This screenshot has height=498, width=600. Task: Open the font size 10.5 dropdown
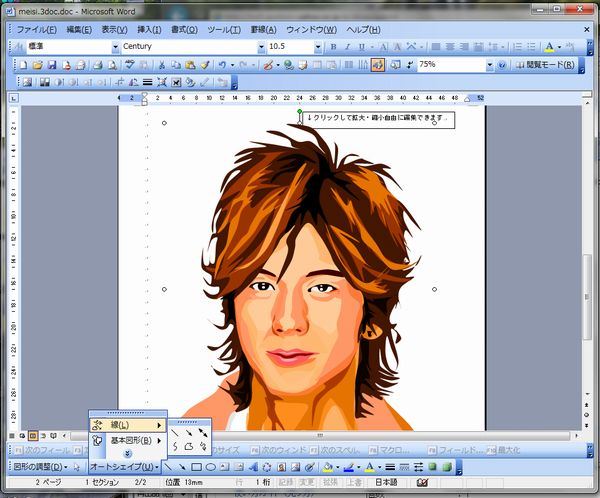tap(317, 47)
